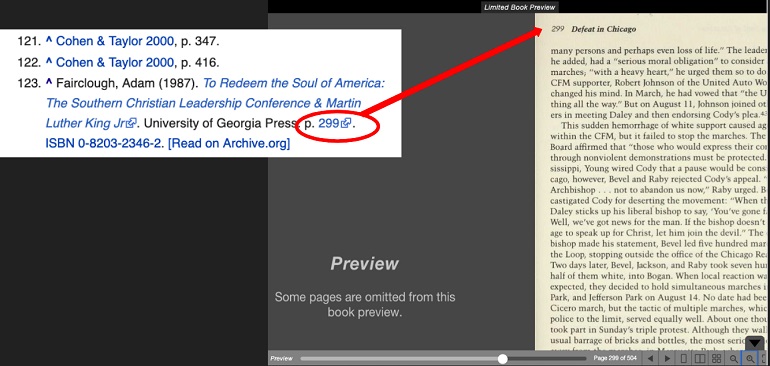
Task: Click the Page 299 of 504 indicator
Action: [x=615, y=359]
